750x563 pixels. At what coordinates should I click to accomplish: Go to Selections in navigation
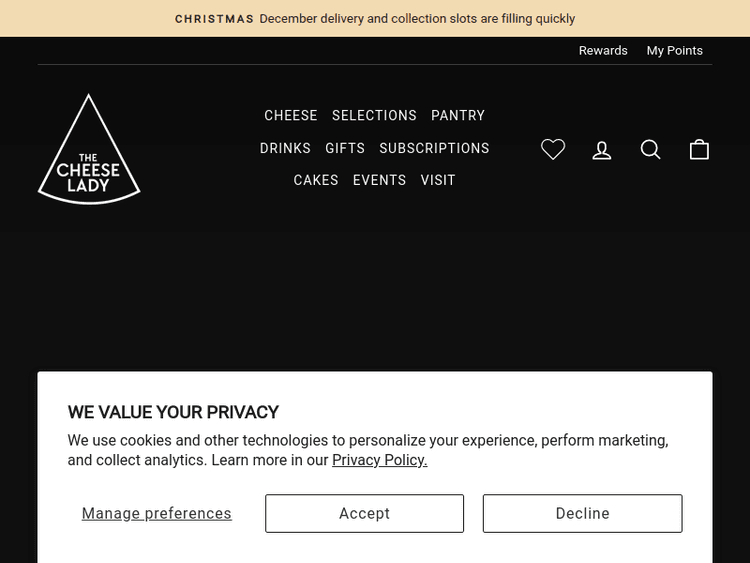[x=374, y=115]
